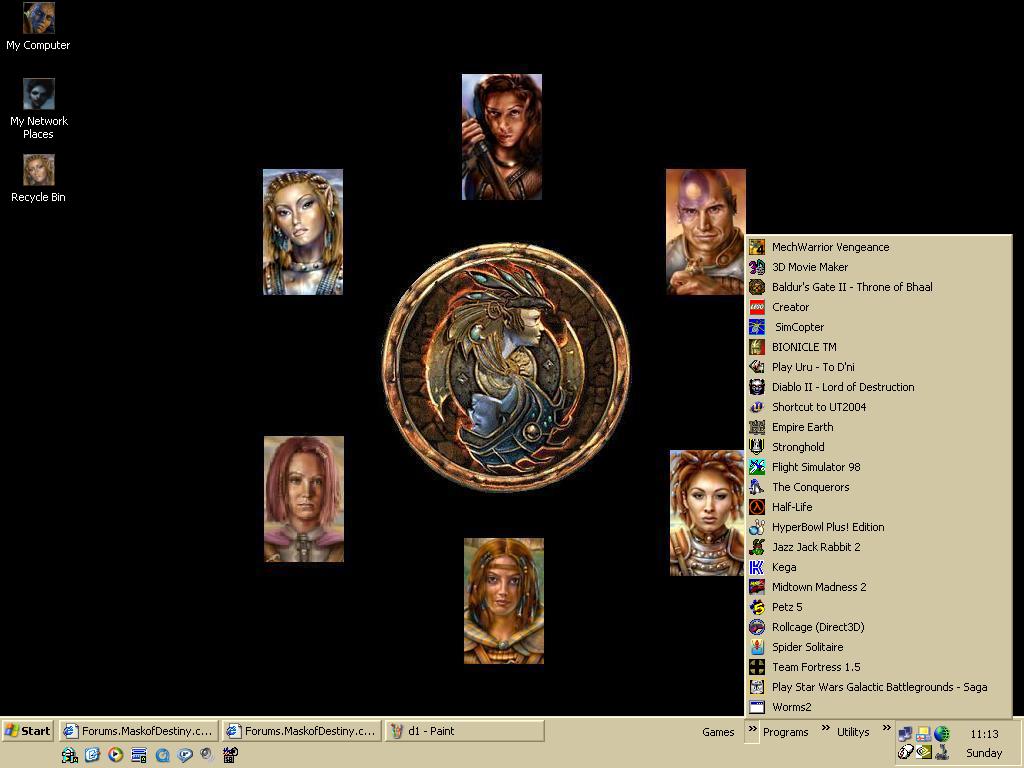The height and width of the screenshot is (768, 1024).
Task: Click the Team Fortress 1.5 crosshair icon
Action: pyautogui.click(x=757, y=667)
